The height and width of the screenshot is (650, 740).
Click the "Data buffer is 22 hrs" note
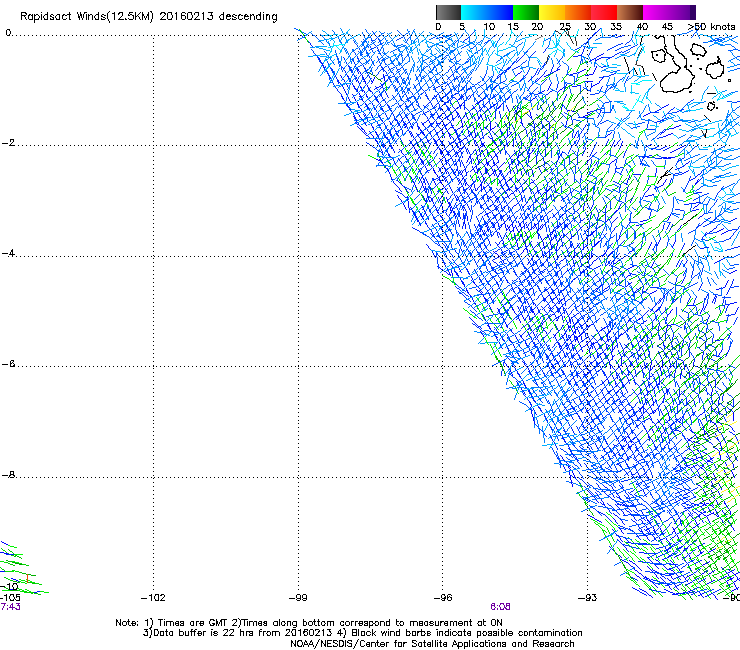point(202,633)
